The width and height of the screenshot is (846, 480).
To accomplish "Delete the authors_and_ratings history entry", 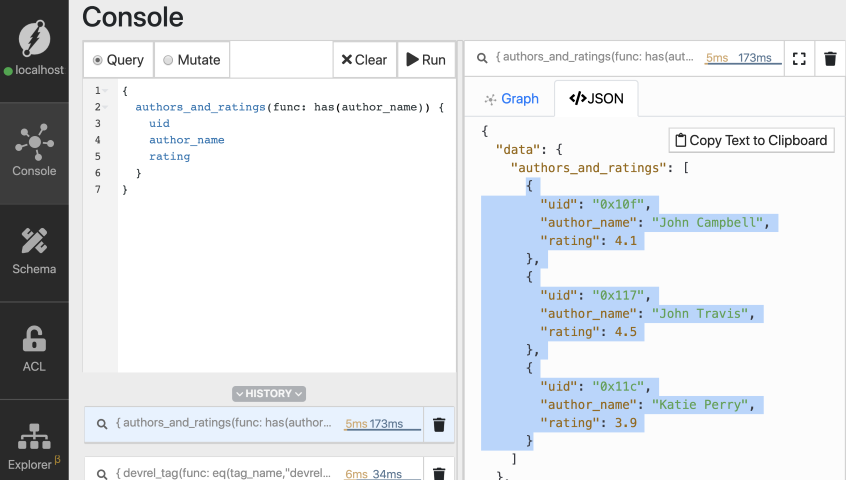I will (x=438, y=425).
